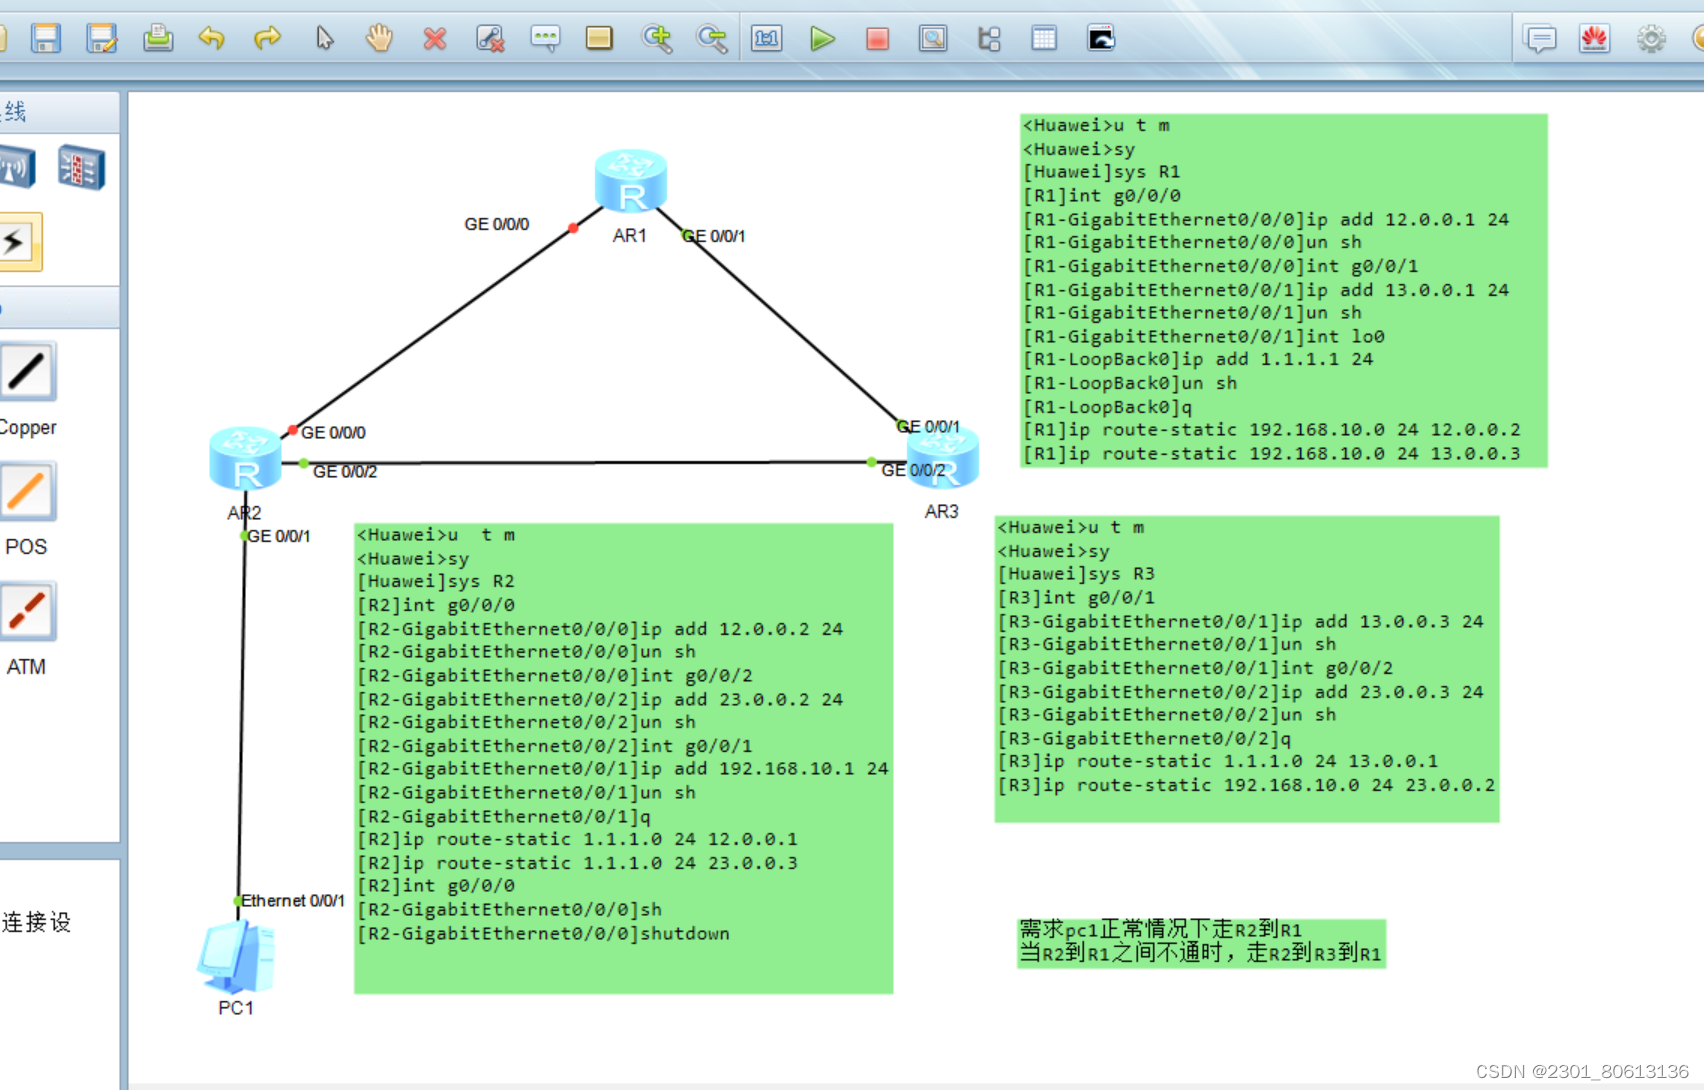Image resolution: width=1704 pixels, height=1090 pixels.
Task: Select the arrow pointer tool
Action: [x=324, y=39]
